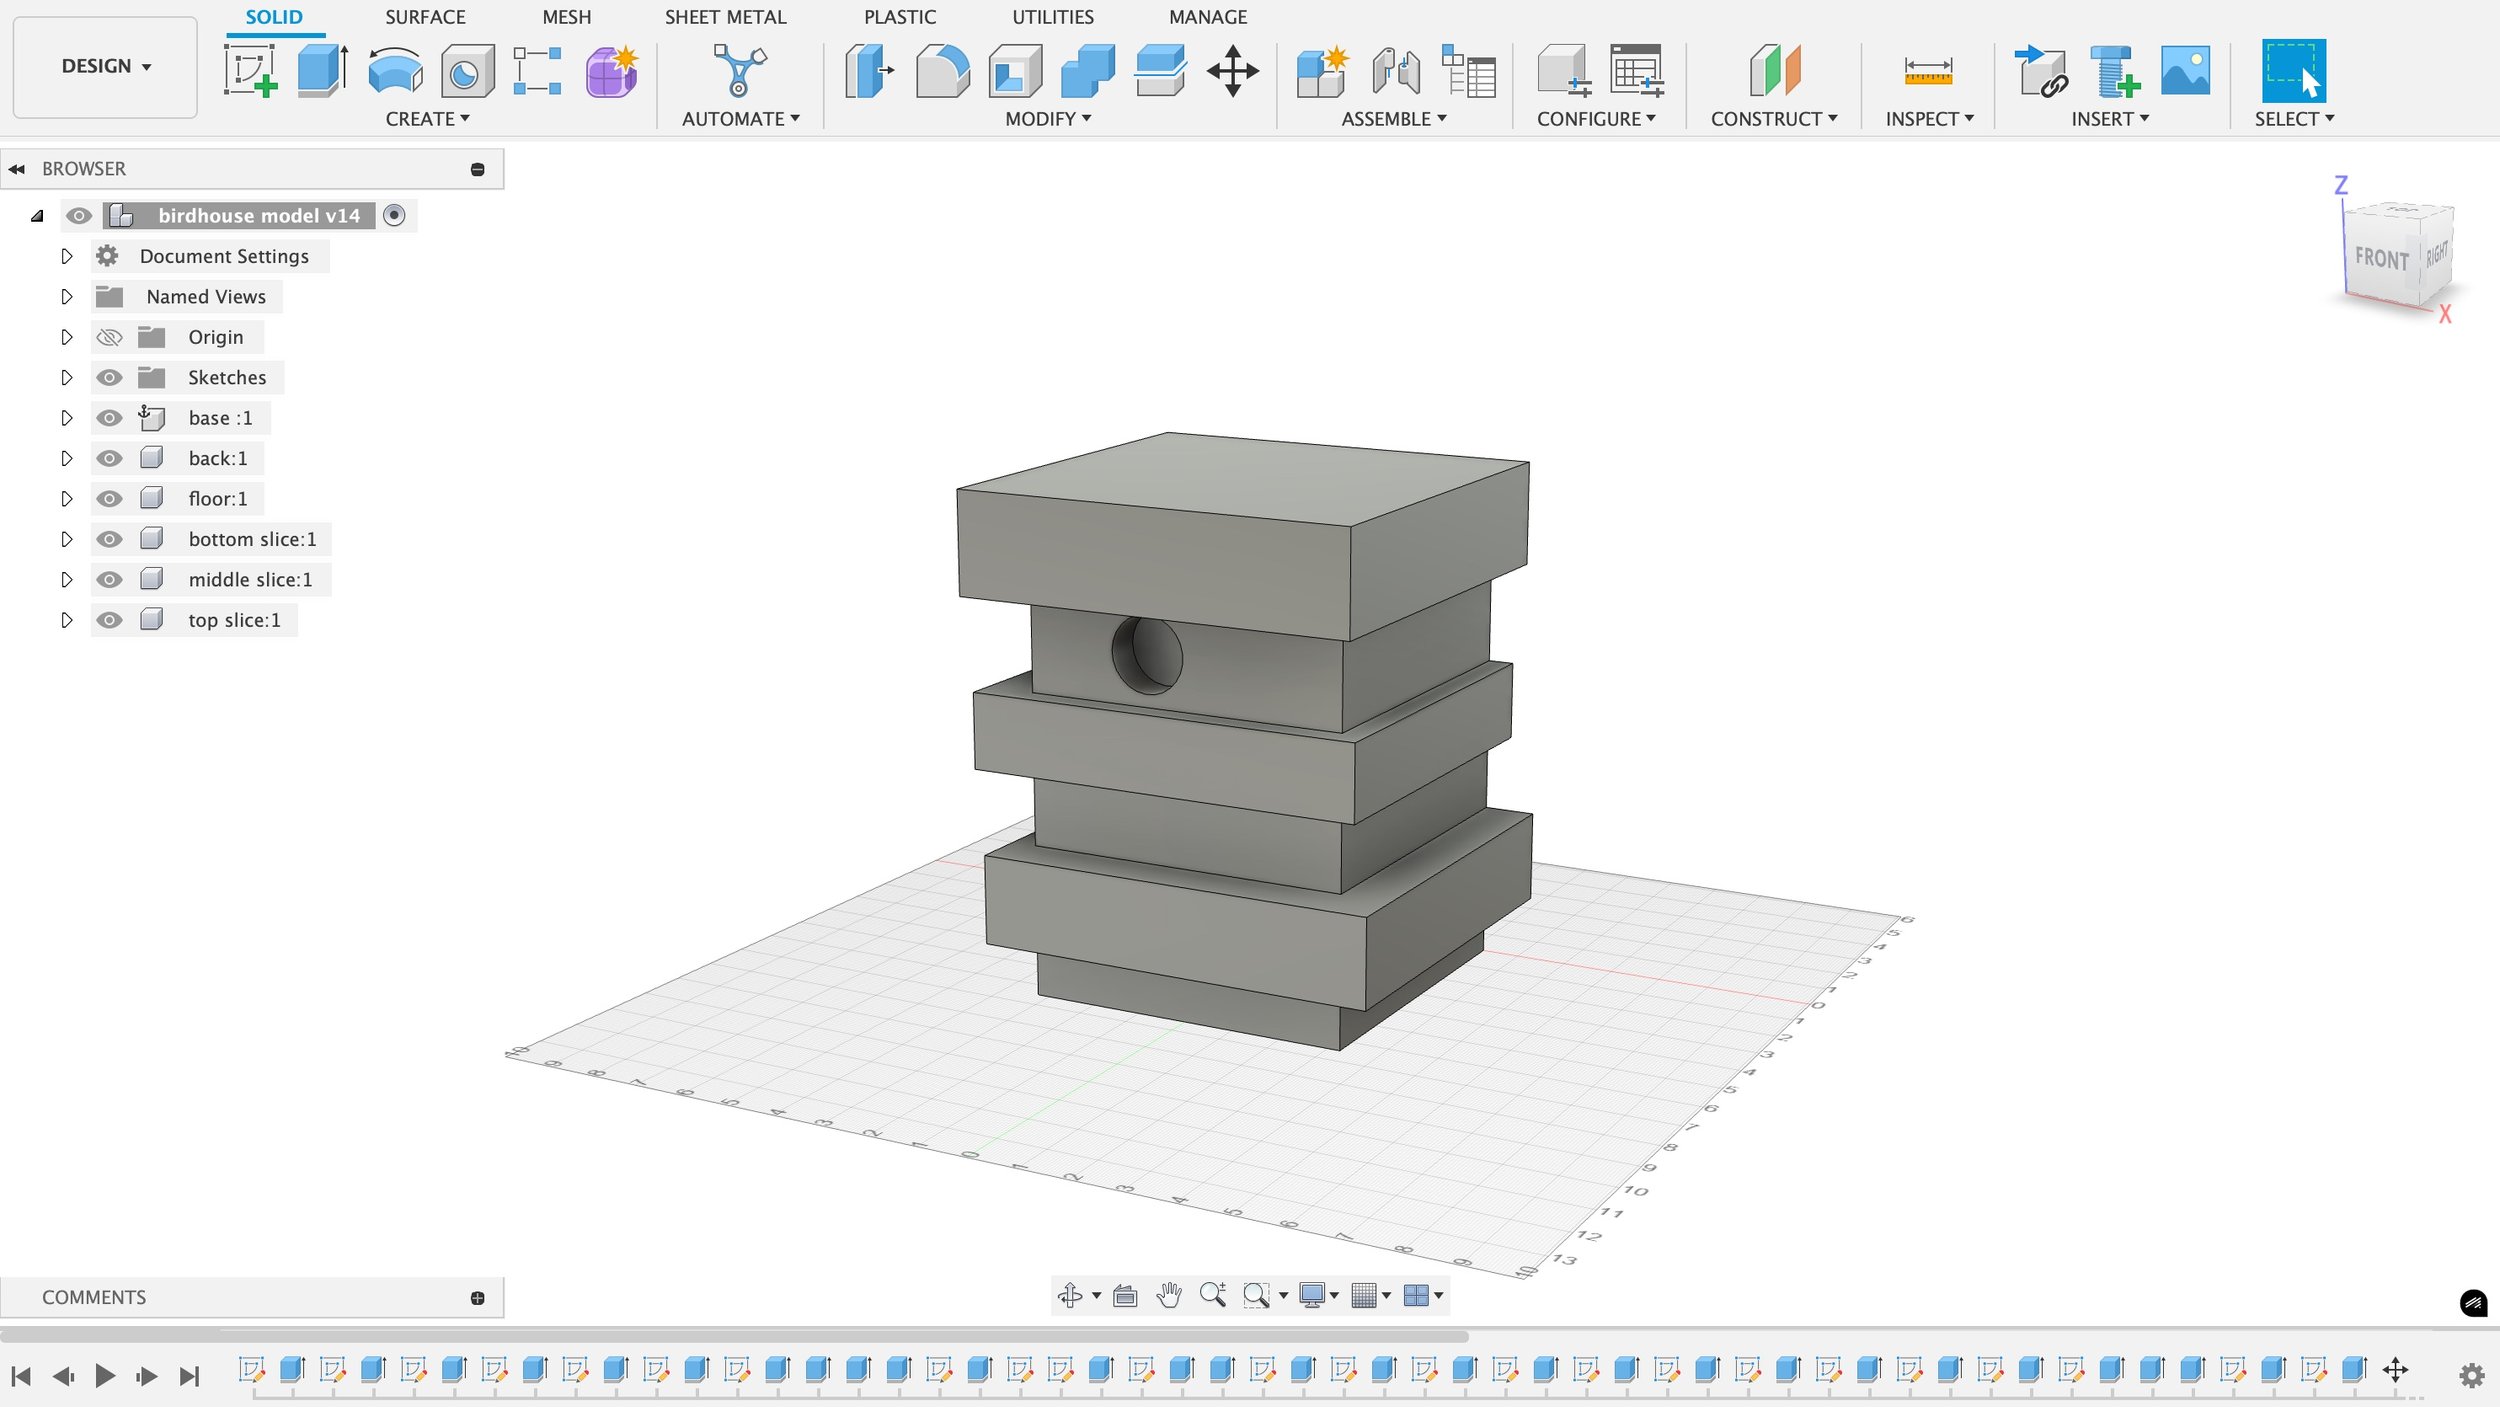This screenshot has height=1407, width=2500.
Task: Open the CREATE dropdown menu
Action: click(427, 119)
